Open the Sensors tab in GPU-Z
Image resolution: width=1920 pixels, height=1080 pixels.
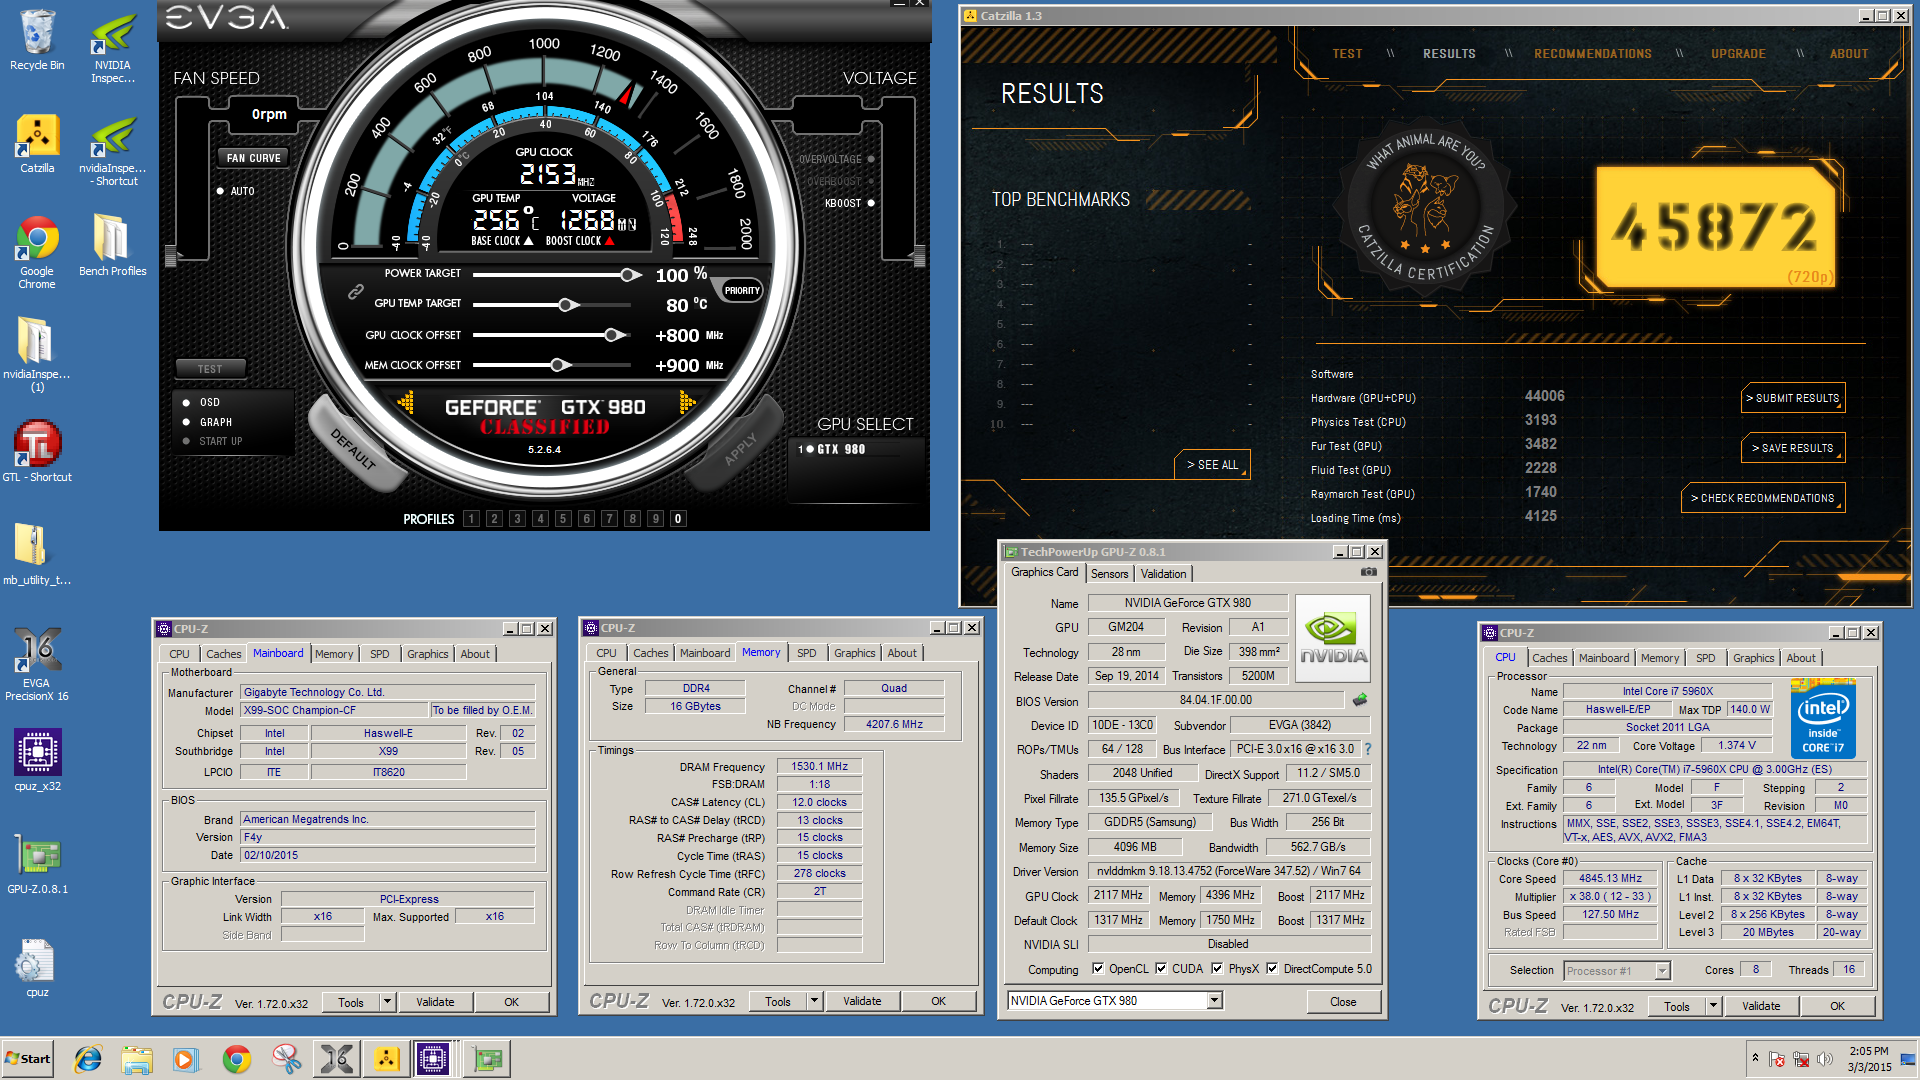pyautogui.click(x=1109, y=574)
